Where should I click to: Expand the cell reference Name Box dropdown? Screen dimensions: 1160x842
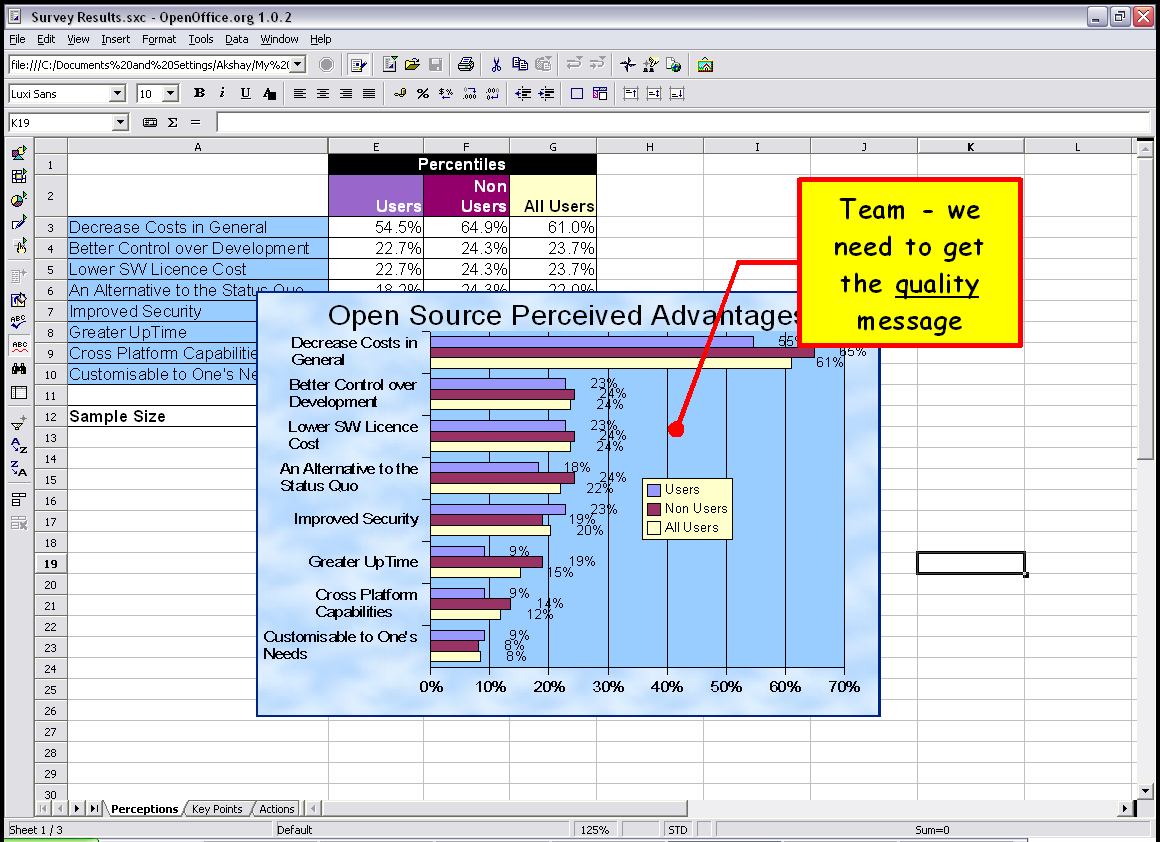(x=121, y=122)
